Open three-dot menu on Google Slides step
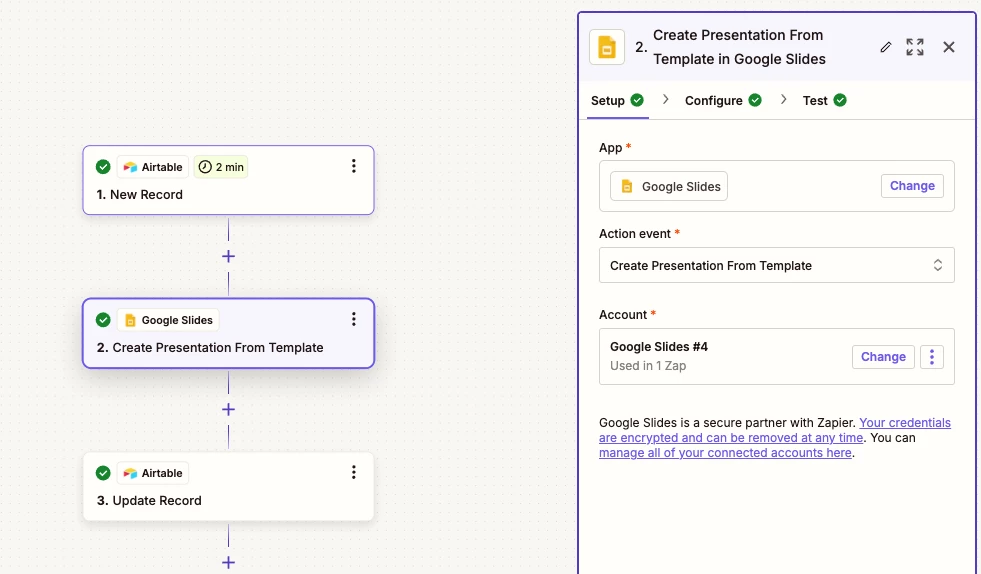This screenshot has height=574, width=981. (353, 319)
